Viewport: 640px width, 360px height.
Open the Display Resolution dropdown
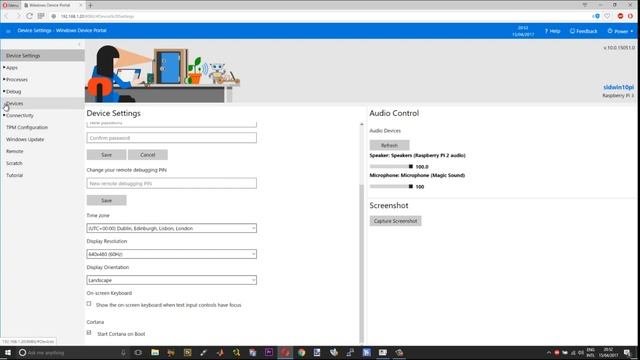coord(171,254)
